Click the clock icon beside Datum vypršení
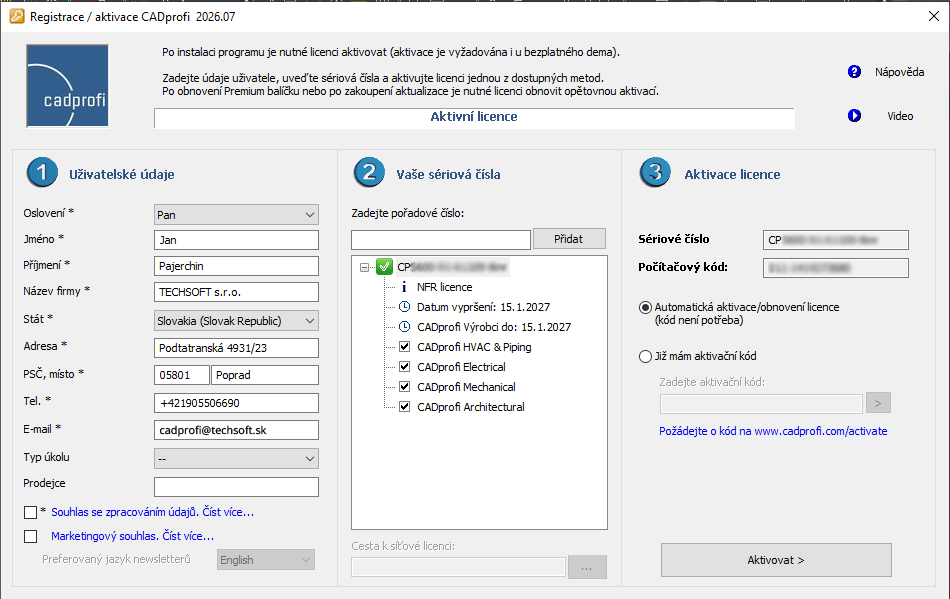The width and height of the screenshot is (950, 599). (x=404, y=307)
